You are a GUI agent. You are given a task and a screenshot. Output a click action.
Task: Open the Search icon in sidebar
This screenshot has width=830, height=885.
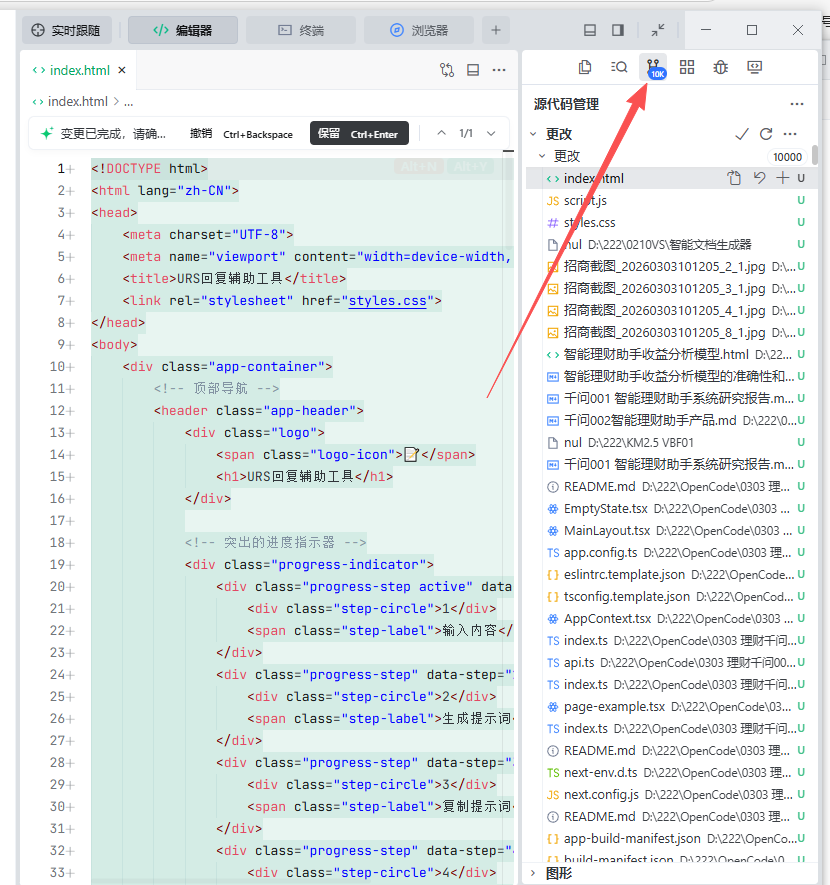(x=619, y=67)
